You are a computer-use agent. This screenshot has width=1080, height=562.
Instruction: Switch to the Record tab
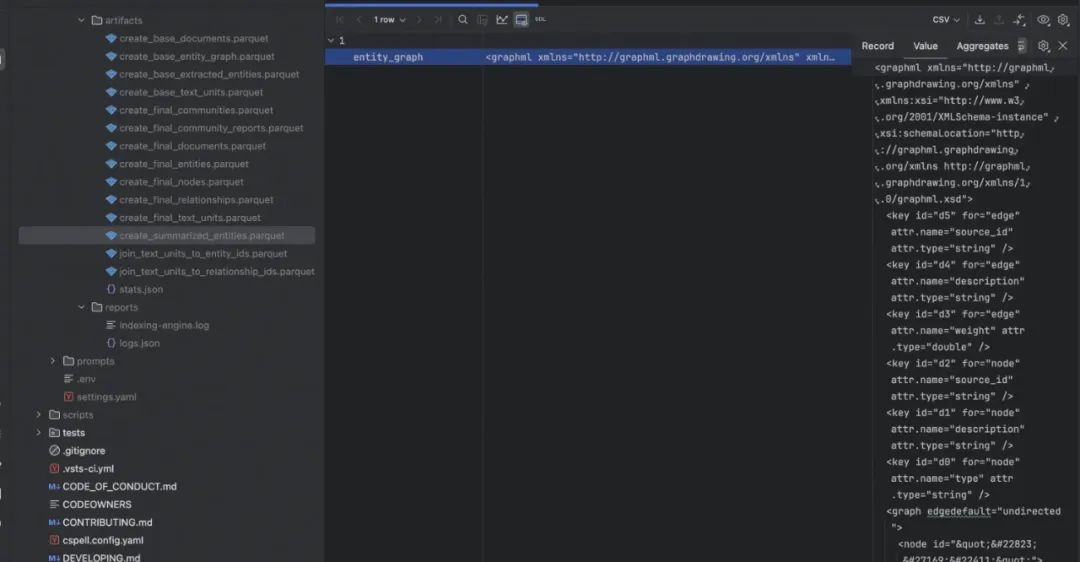pyautogui.click(x=877, y=46)
